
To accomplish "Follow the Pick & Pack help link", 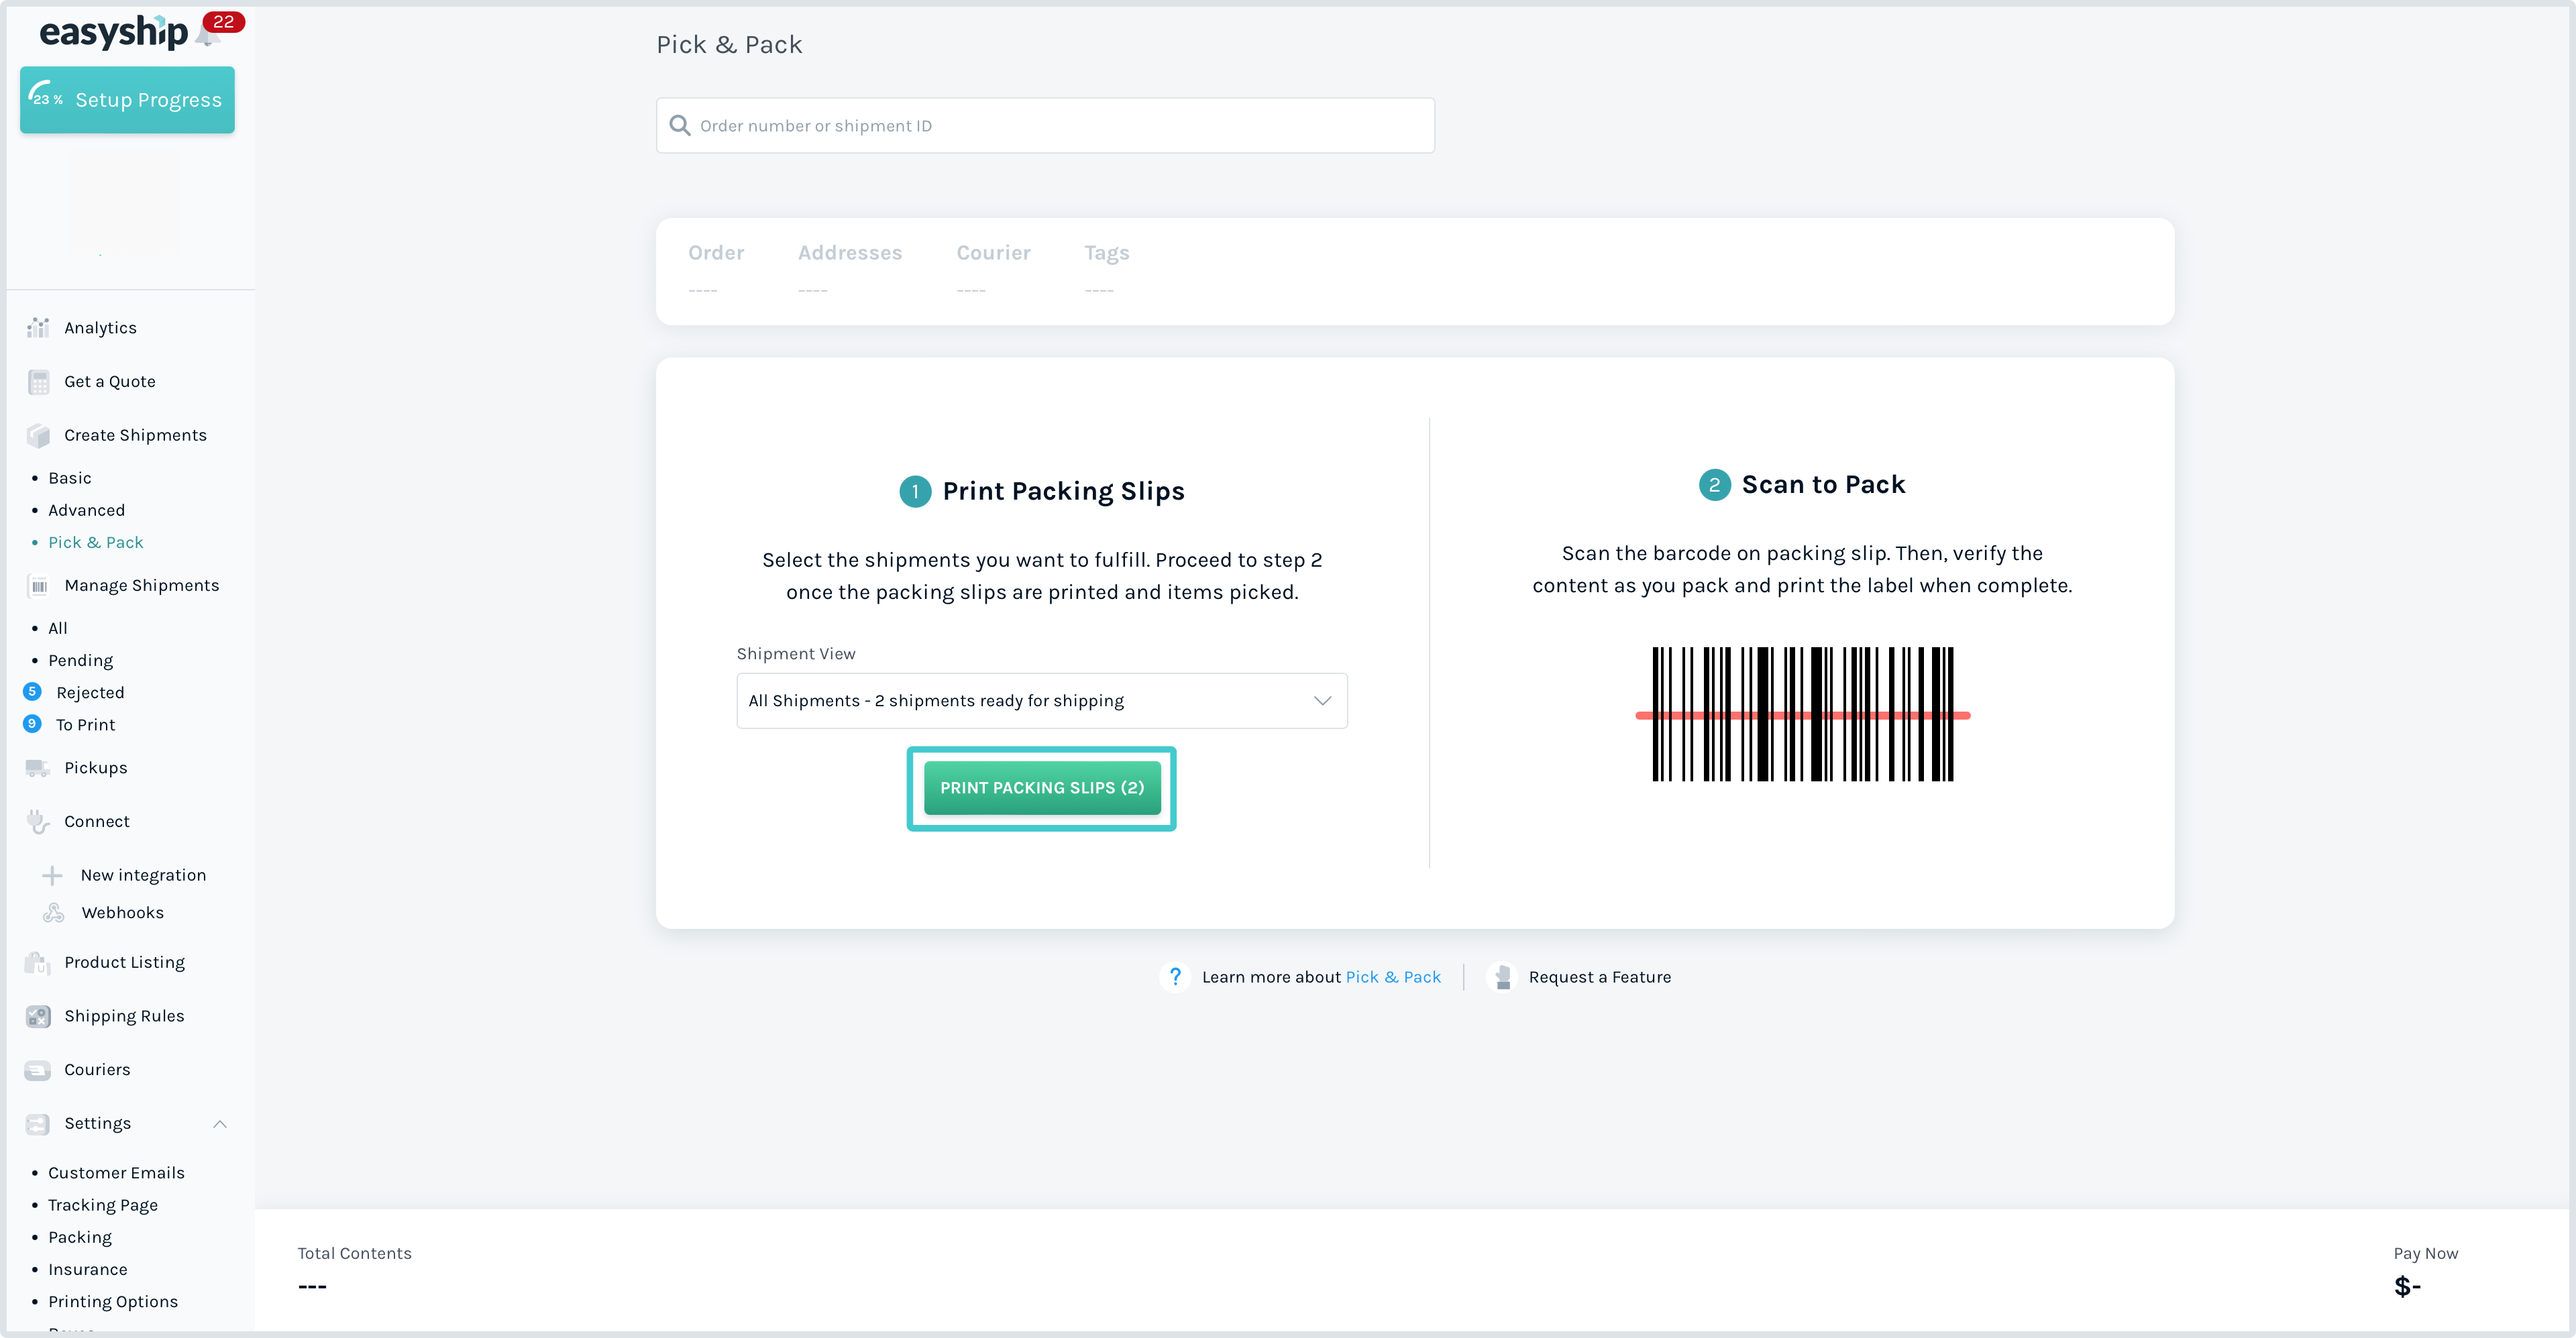I will 1393,977.
